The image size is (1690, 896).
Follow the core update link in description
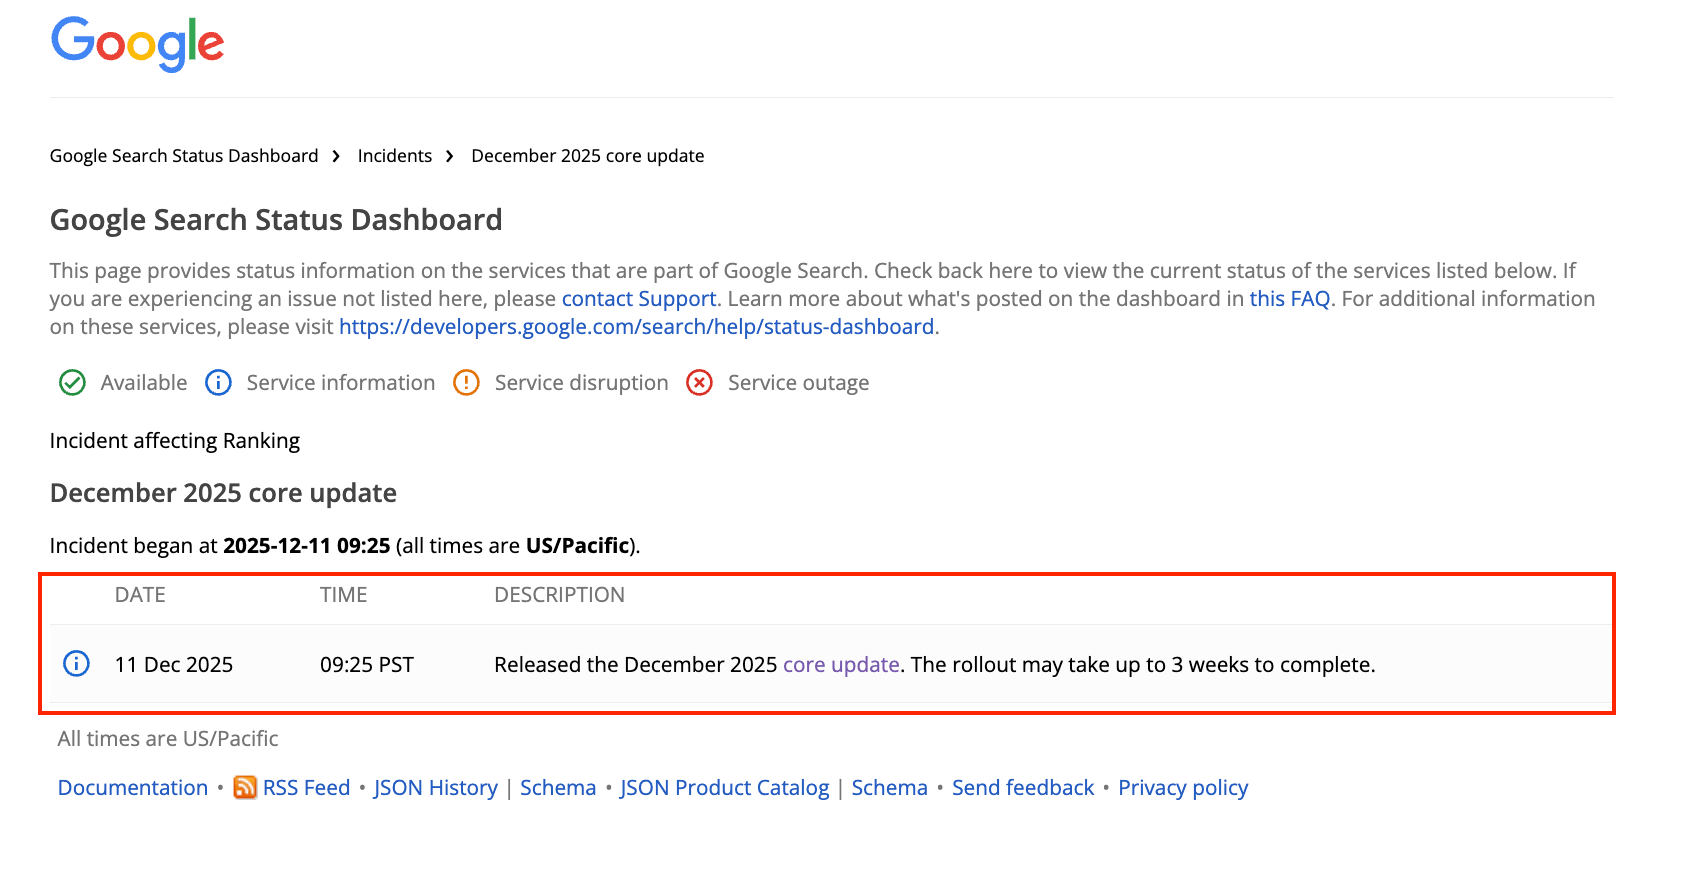click(x=841, y=665)
